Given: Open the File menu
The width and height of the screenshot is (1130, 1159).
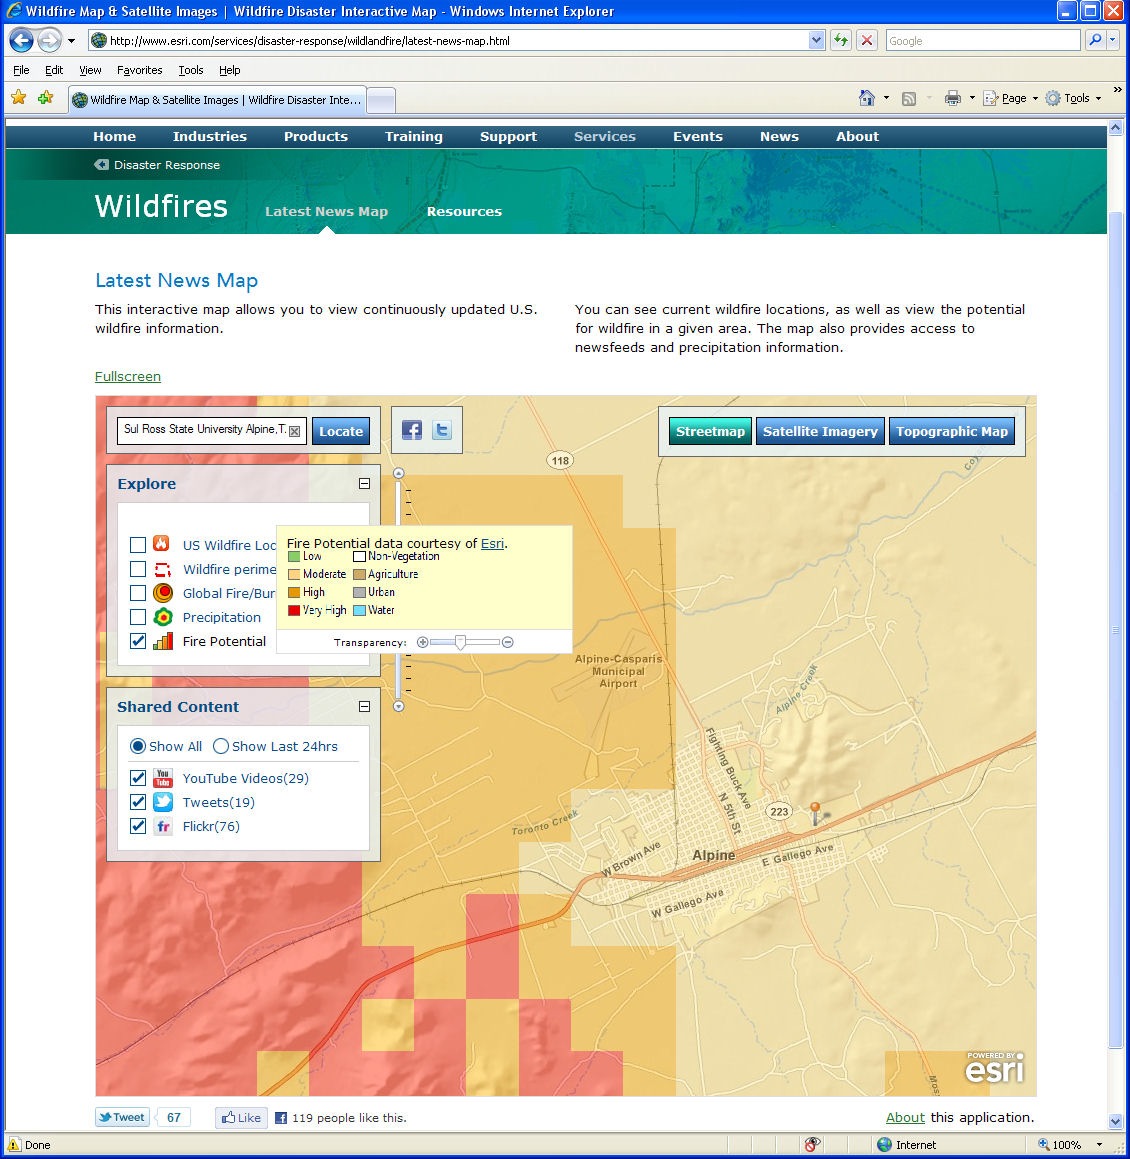Looking at the screenshot, I should (x=21, y=70).
